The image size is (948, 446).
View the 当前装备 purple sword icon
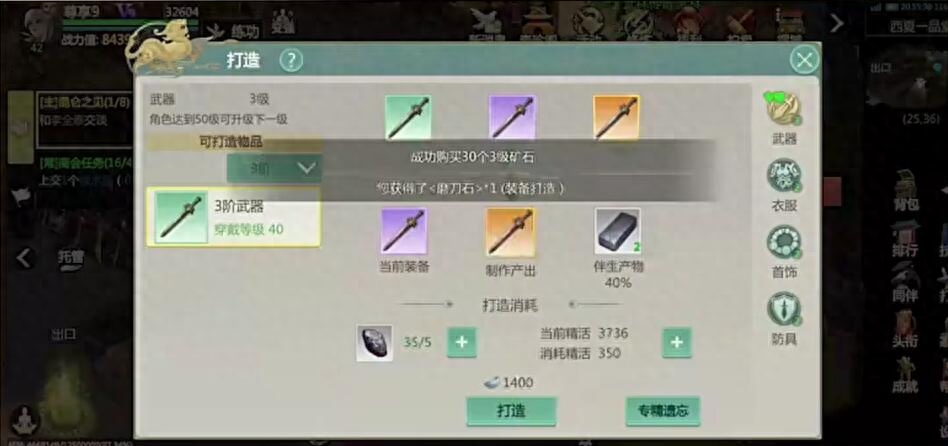click(404, 231)
